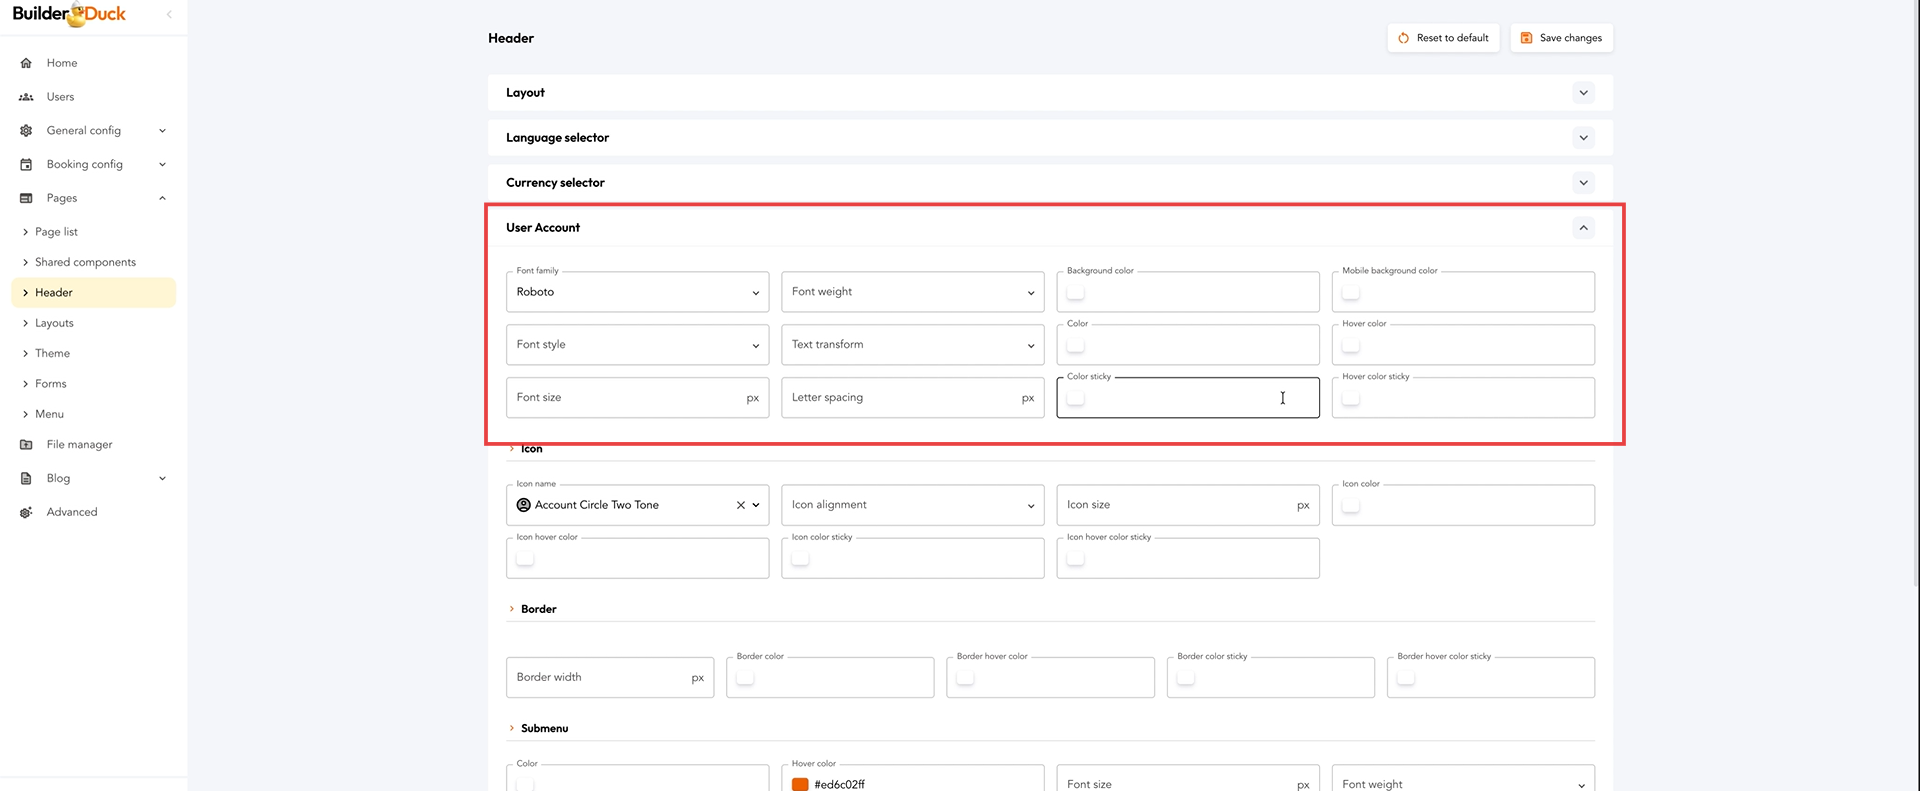Click the orange Hover color swatch
Screen dimensions: 1920x791
tap(800, 784)
